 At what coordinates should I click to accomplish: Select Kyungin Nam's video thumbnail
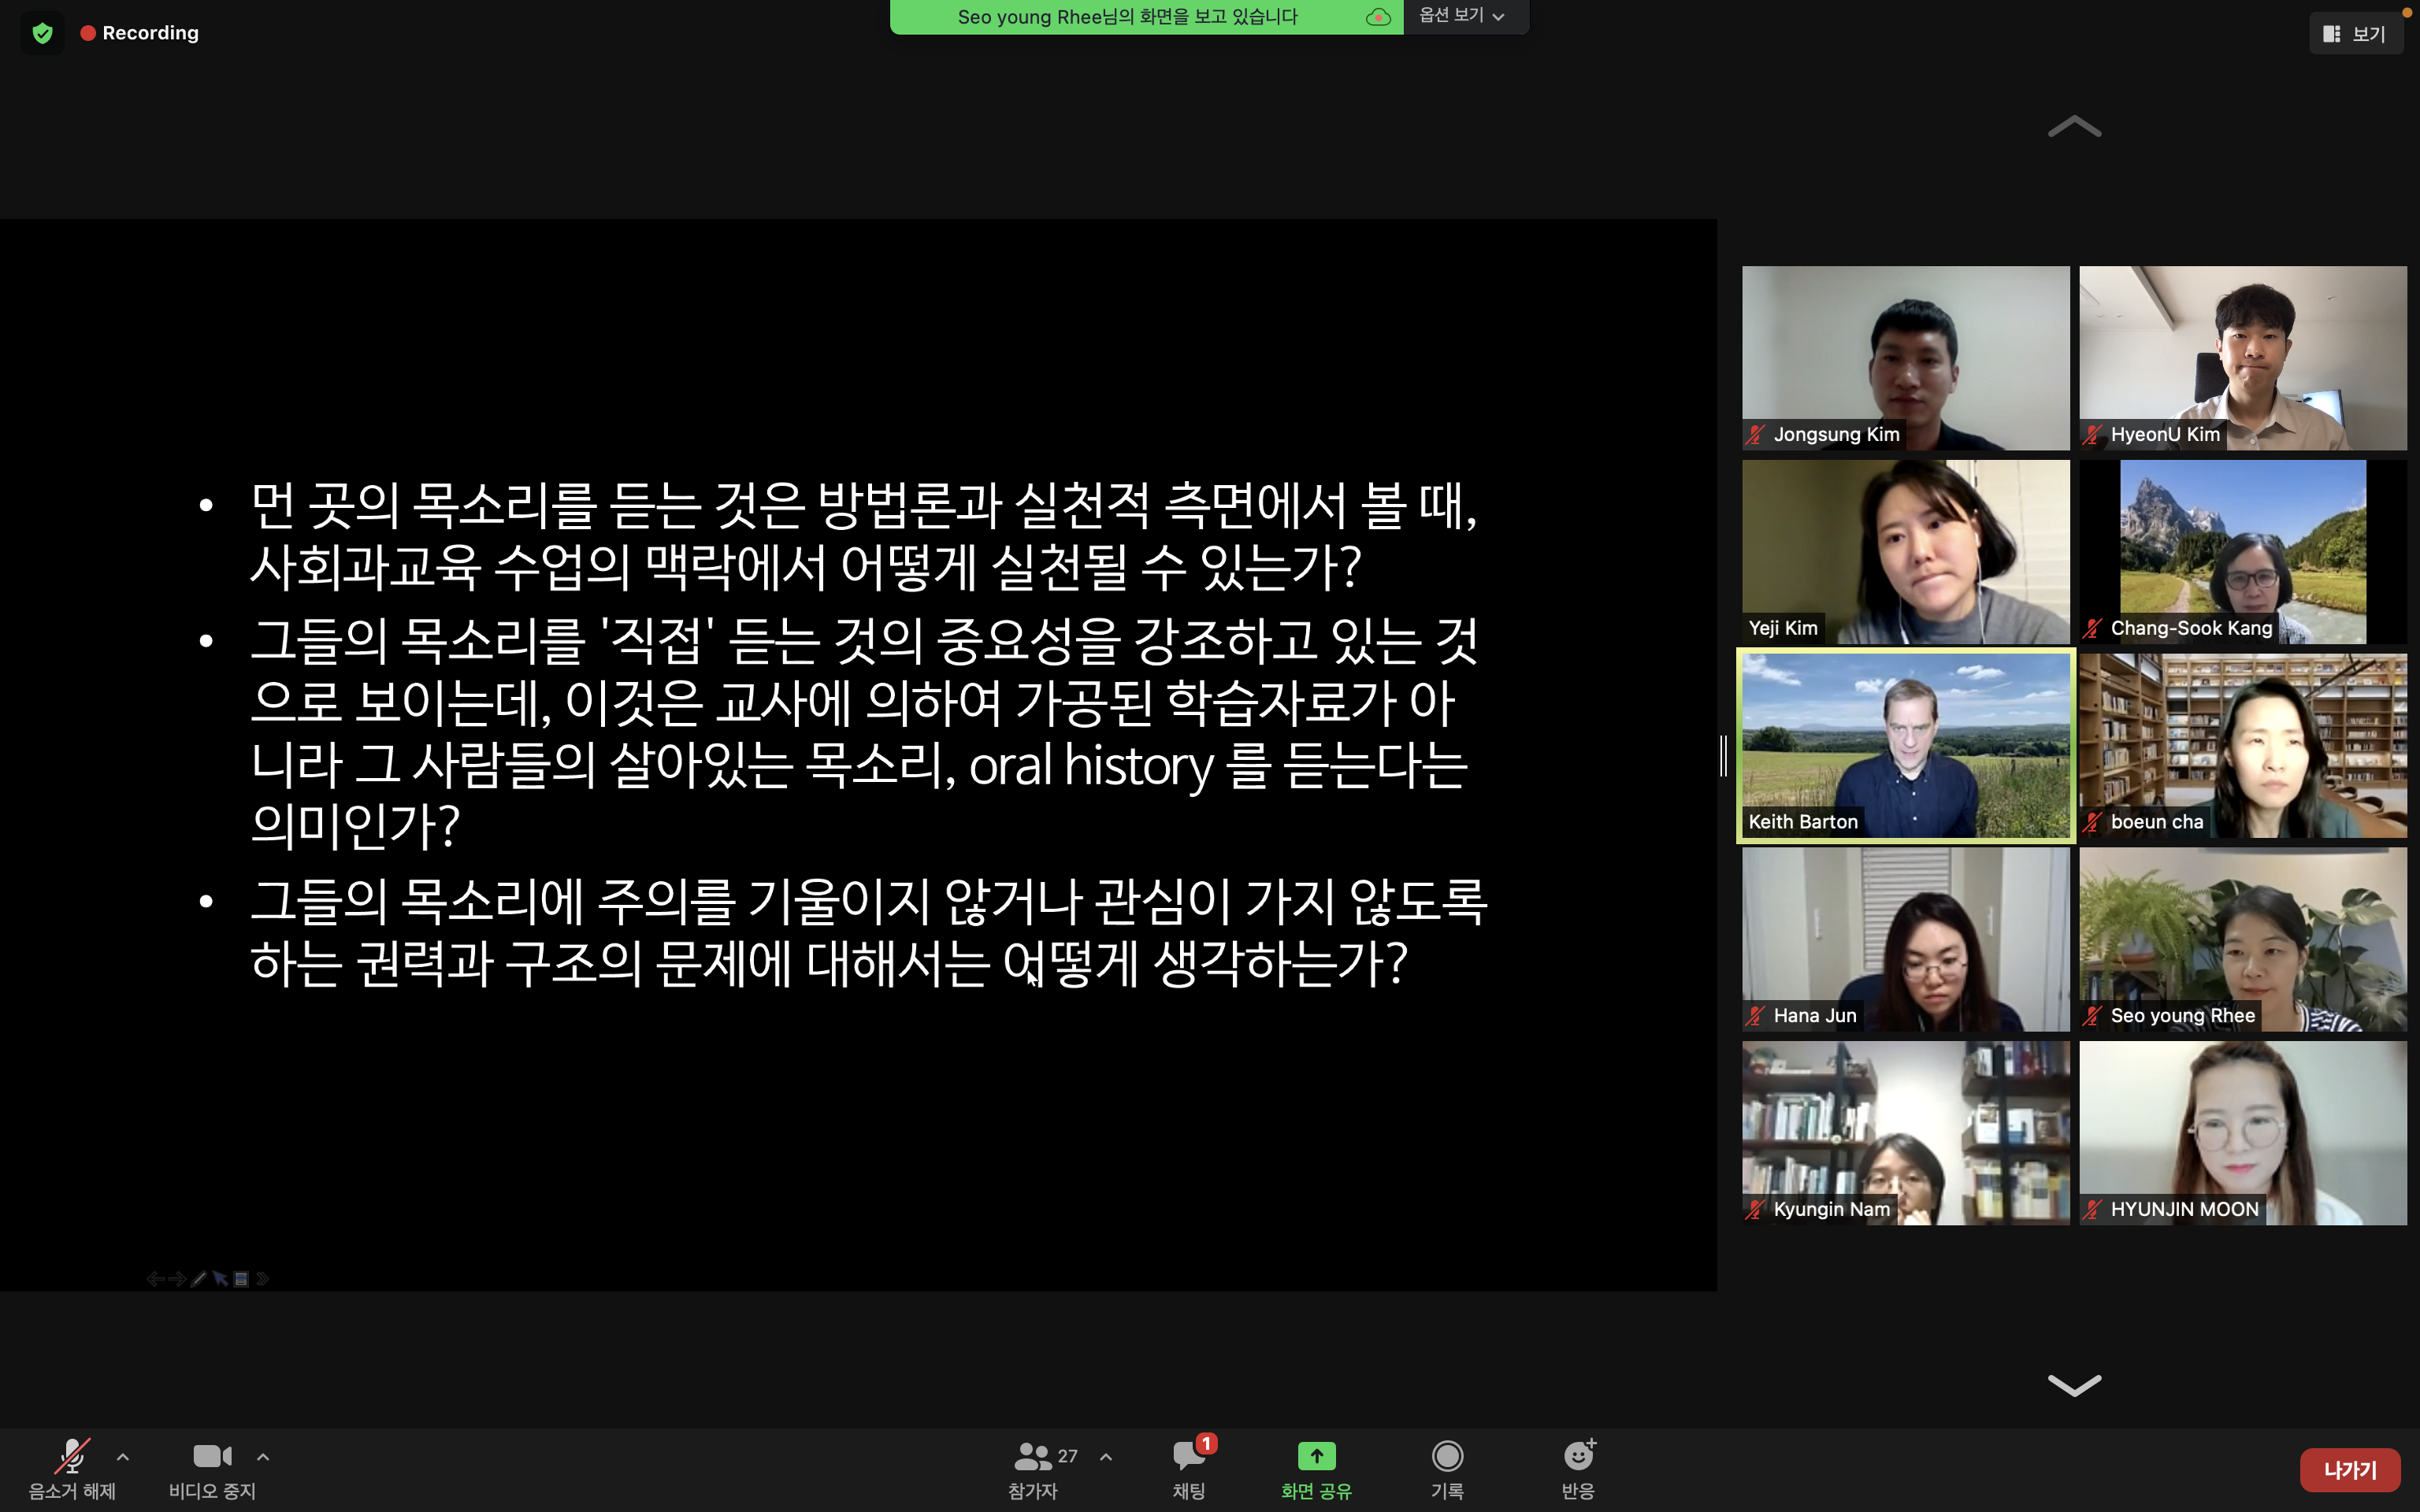tap(1906, 1133)
